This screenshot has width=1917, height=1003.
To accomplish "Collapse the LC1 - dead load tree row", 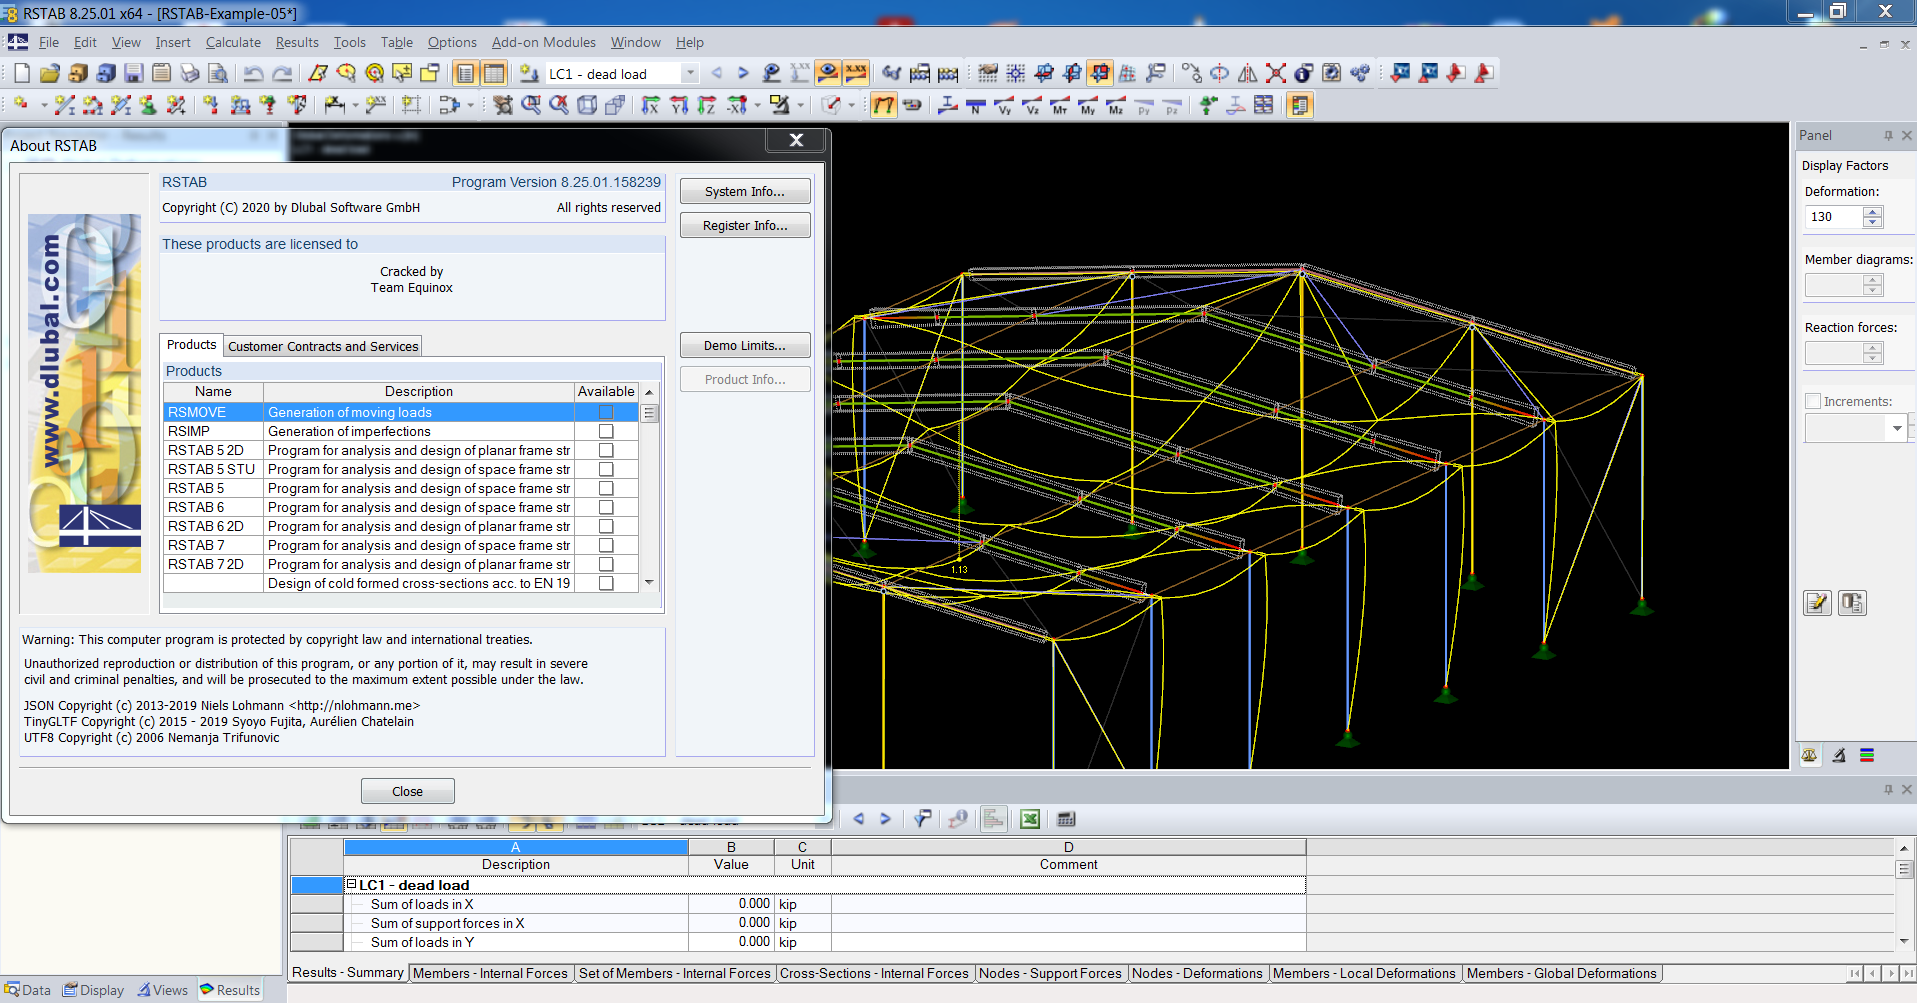I will click(351, 884).
